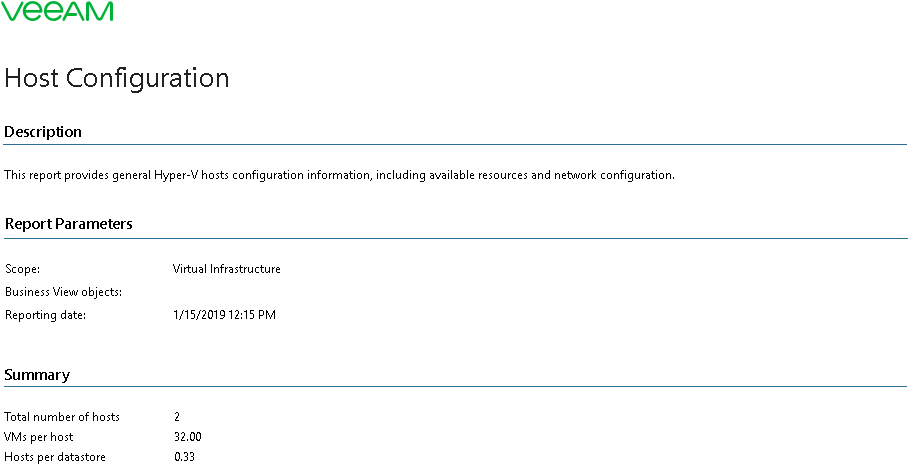
Task: Click the Total number of hosts label
Action: (62, 417)
